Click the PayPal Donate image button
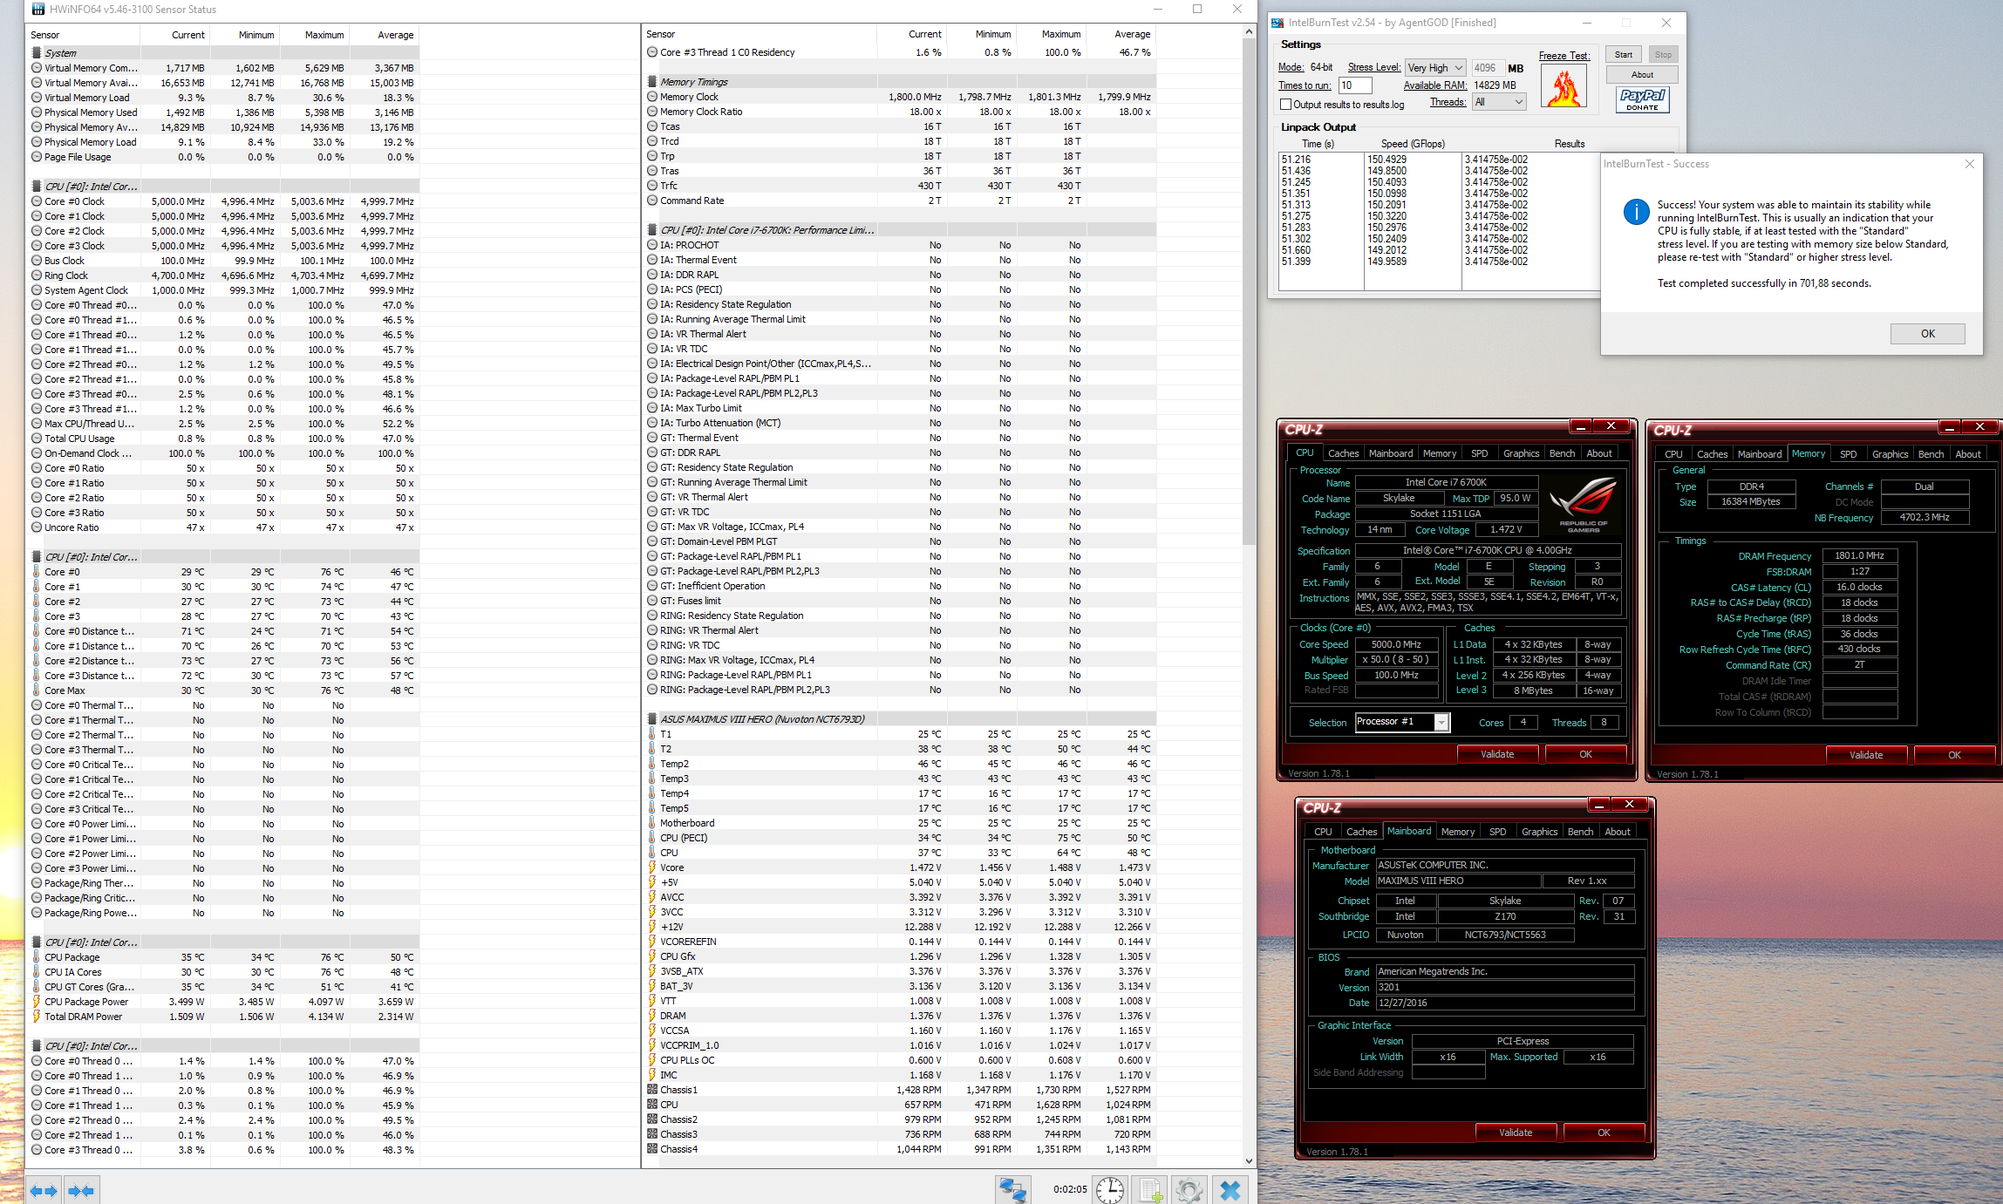The width and height of the screenshot is (2003, 1204). [1642, 99]
